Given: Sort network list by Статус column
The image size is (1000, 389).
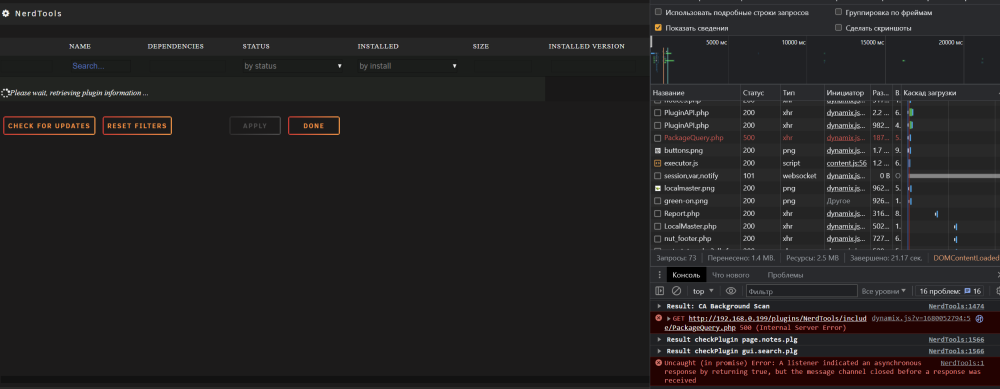Looking at the screenshot, I should coord(760,93).
